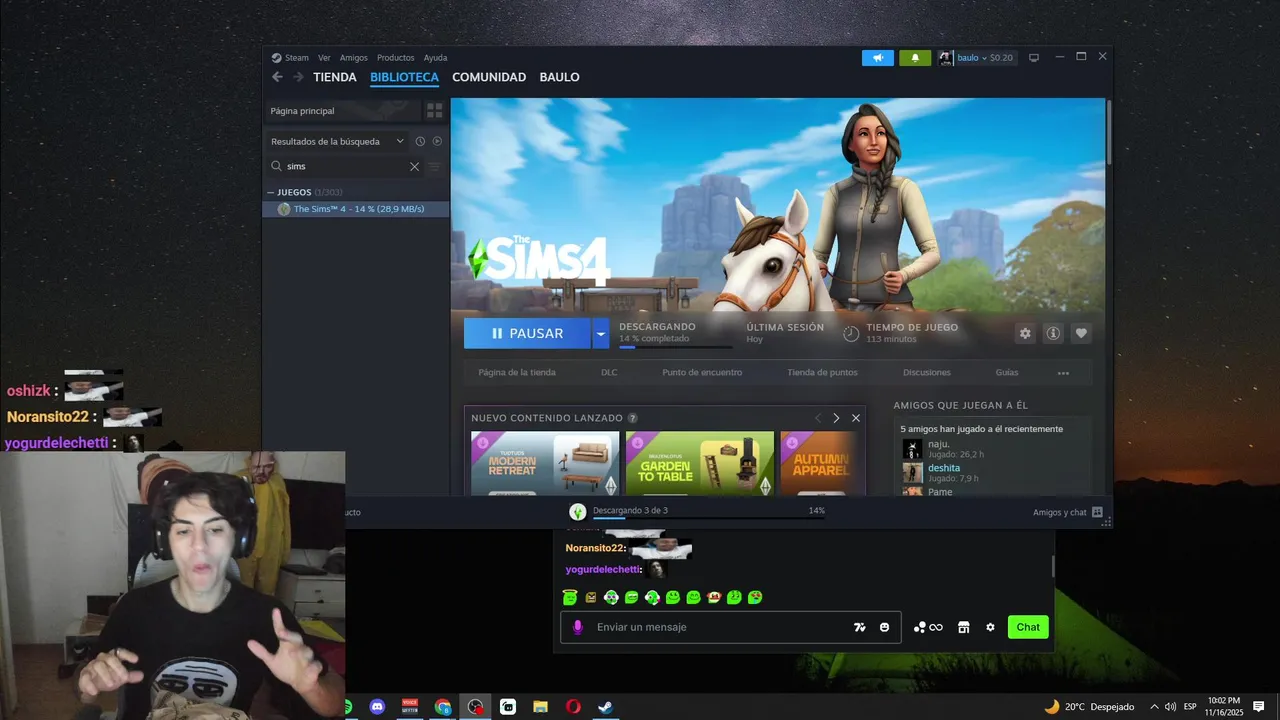Open friend naju. profile
The width and height of the screenshot is (1280, 720).
coord(938,444)
